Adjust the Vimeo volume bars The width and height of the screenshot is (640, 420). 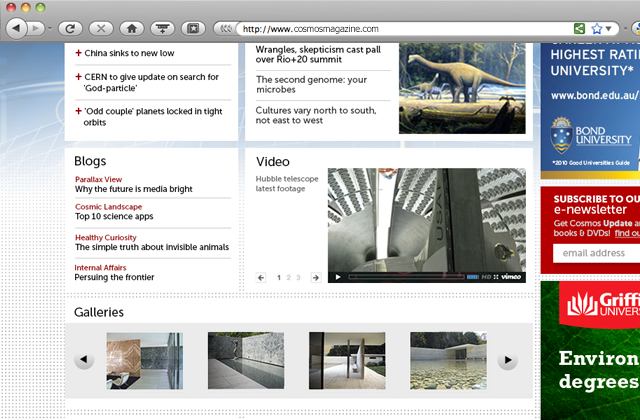click(473, 277)
